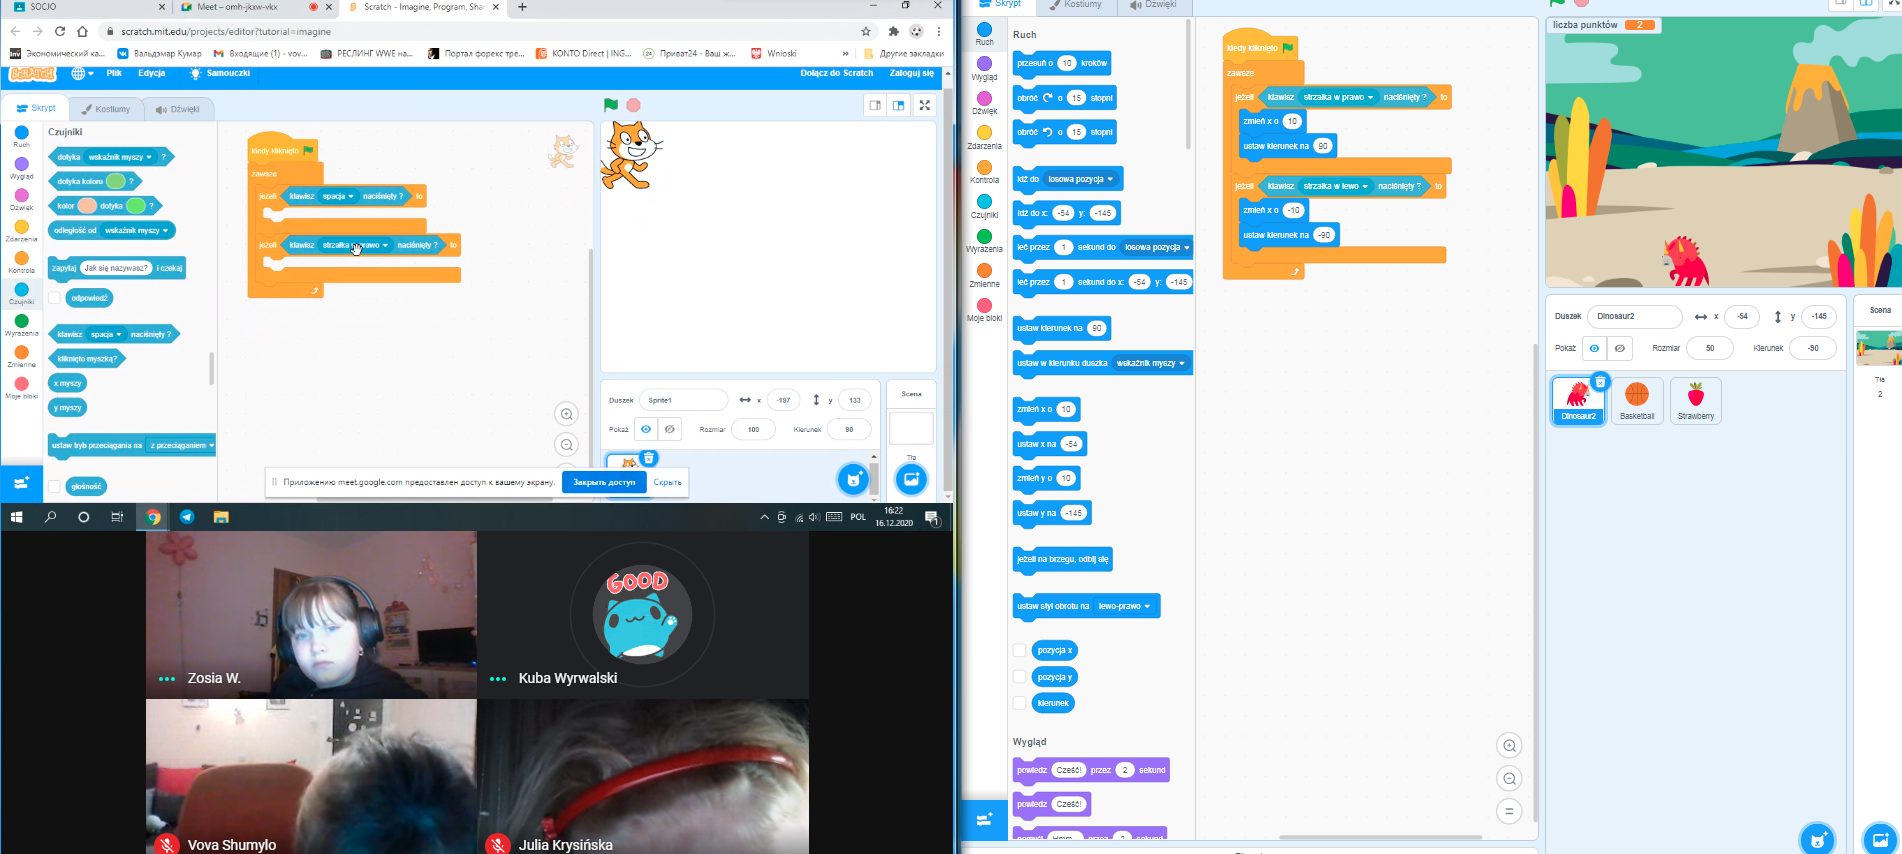Switch to large stage layout in shared Scratch

point(898,105)
